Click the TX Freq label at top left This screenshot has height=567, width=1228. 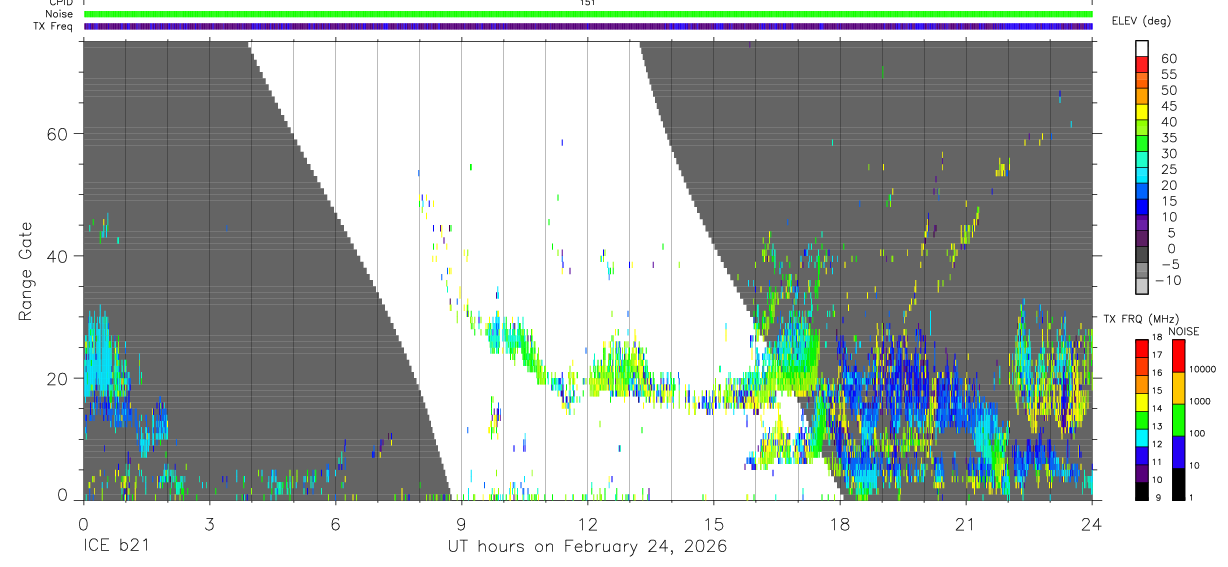pyautogui.click(x=53, y=26)
